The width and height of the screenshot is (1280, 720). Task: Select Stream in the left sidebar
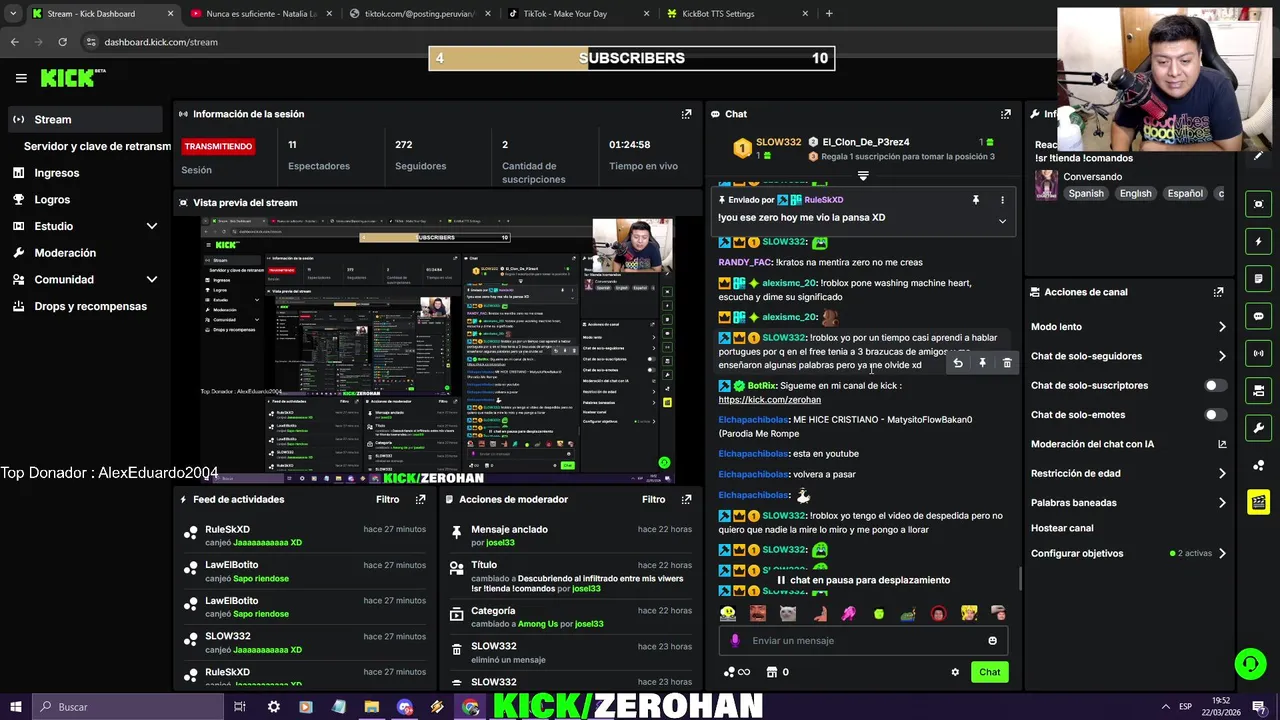pyautogui.click(x=85, y=120)
